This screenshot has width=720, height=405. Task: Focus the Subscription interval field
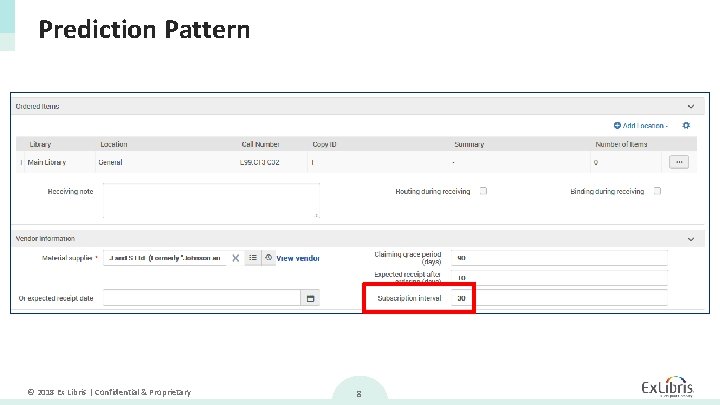[559, 298]
